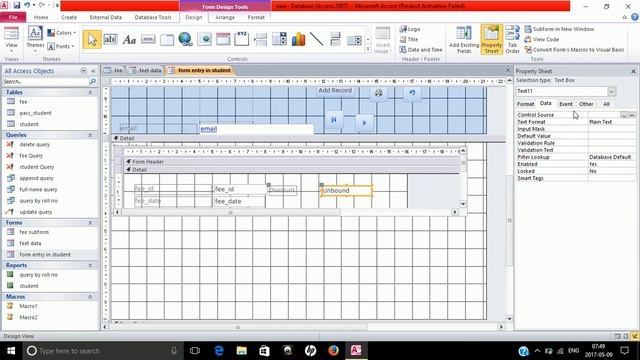Select the Web Browser control tool

(204, 39)
